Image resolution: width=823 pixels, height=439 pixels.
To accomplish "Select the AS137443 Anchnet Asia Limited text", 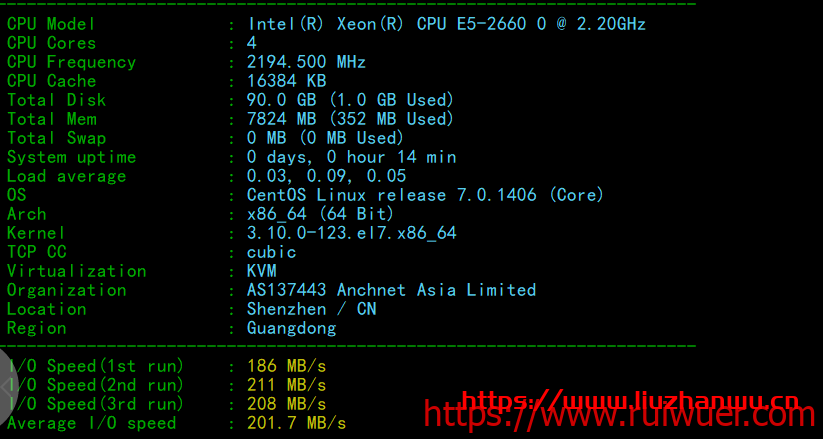I will click(x=391, y=290).
